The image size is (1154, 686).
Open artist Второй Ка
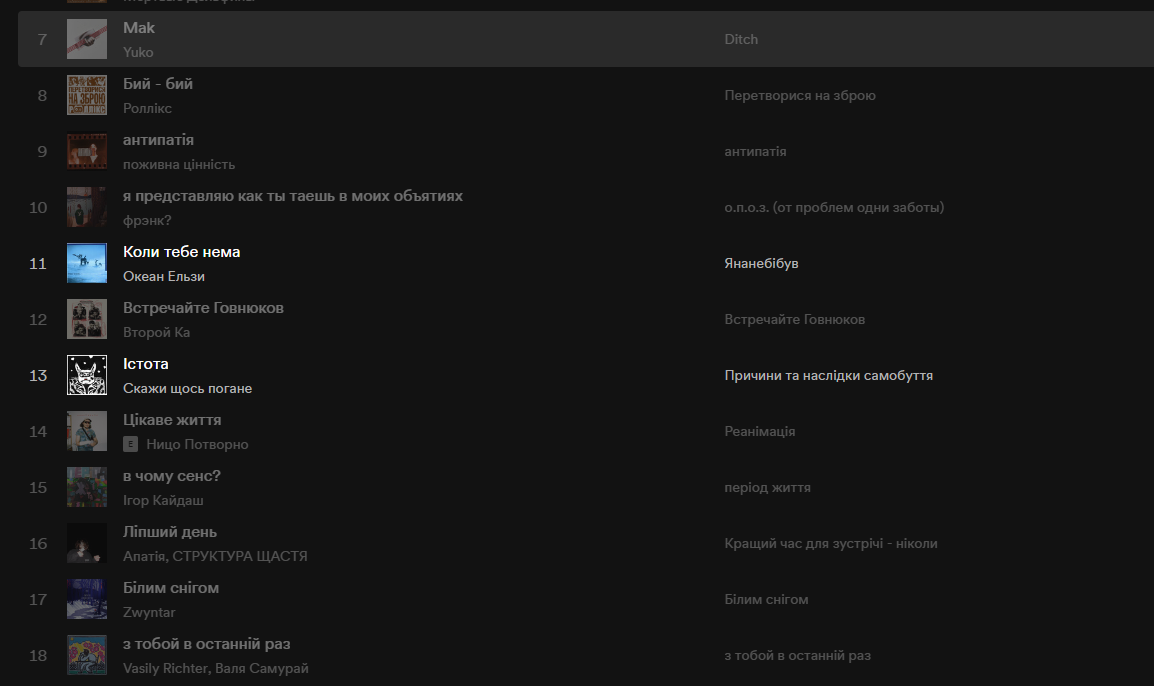tap(157, 332)
